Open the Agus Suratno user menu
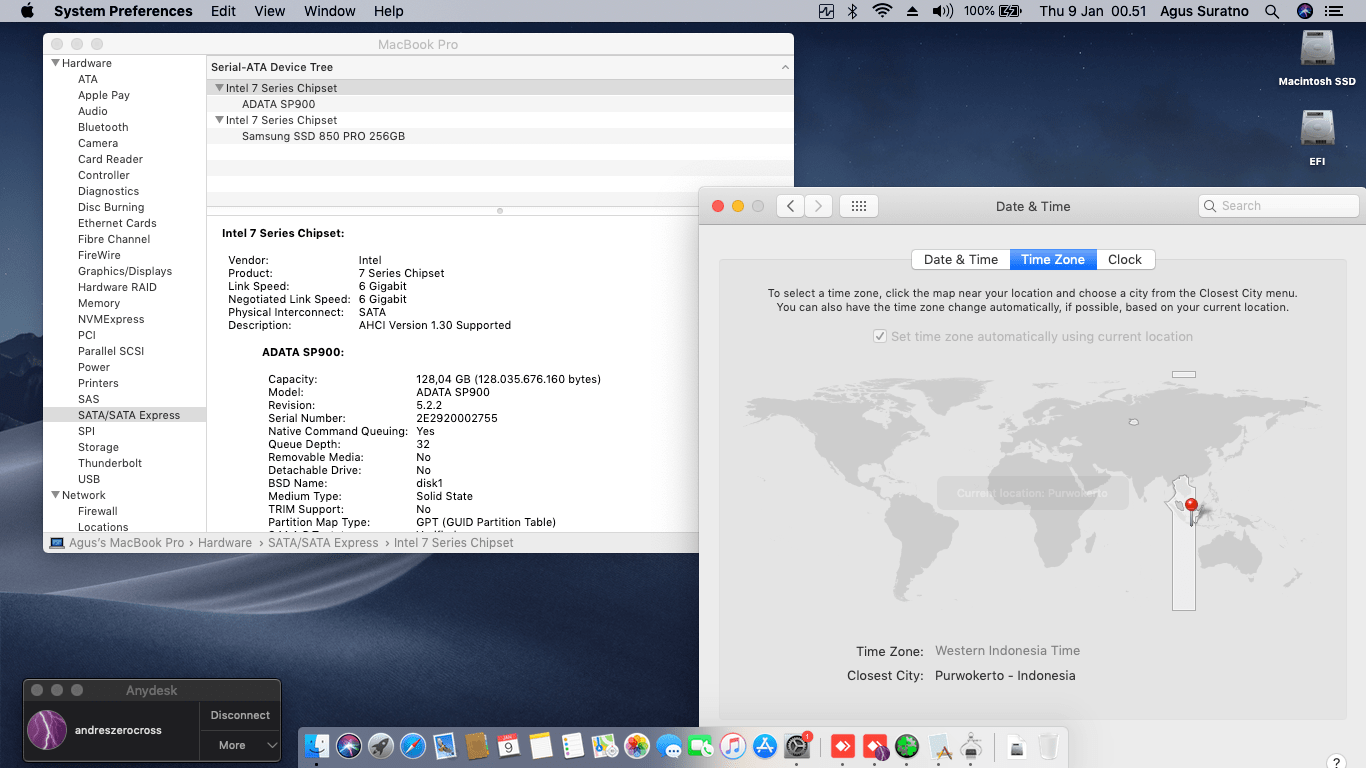Screen dimensions: 1366x768 click(x=1203, y=11)
